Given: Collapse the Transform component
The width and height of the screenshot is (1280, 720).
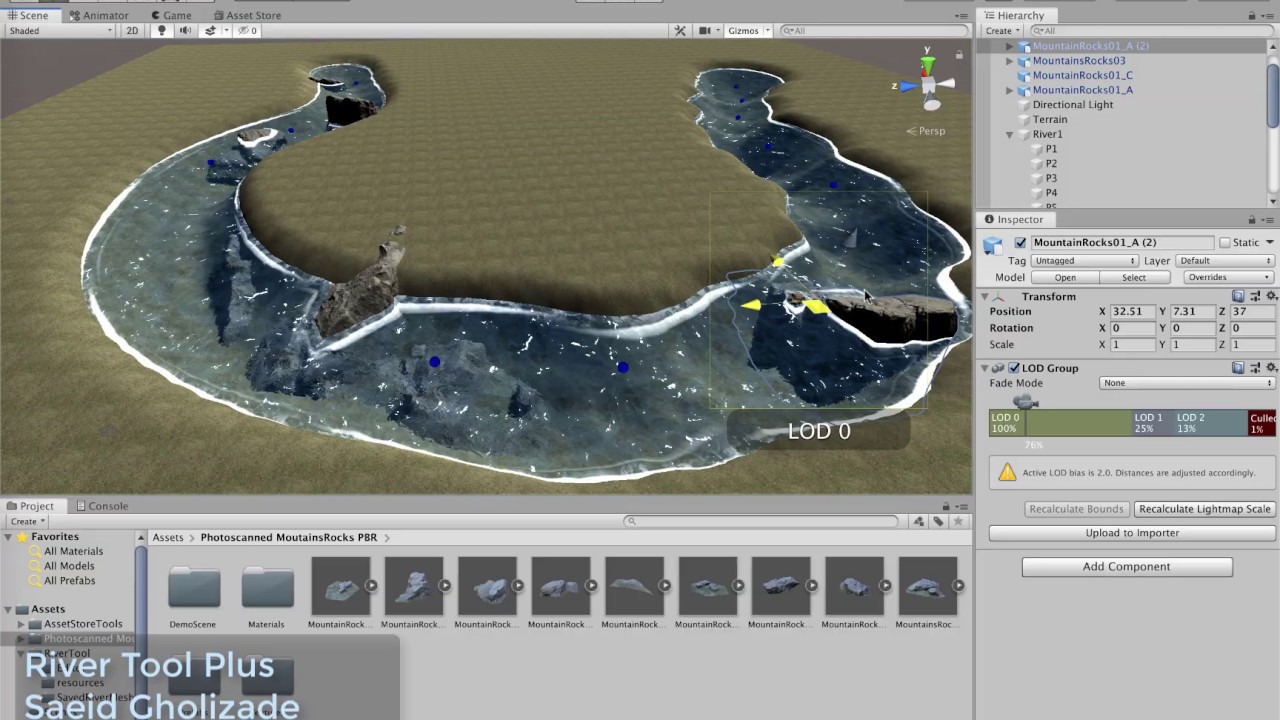Looking at the screenshot, I should coord(984,297).
